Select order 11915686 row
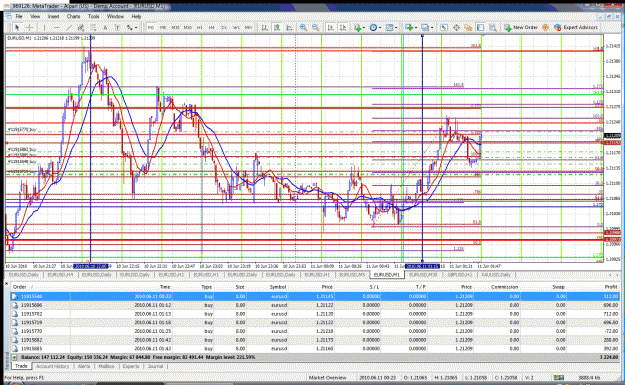 [315, 305]
